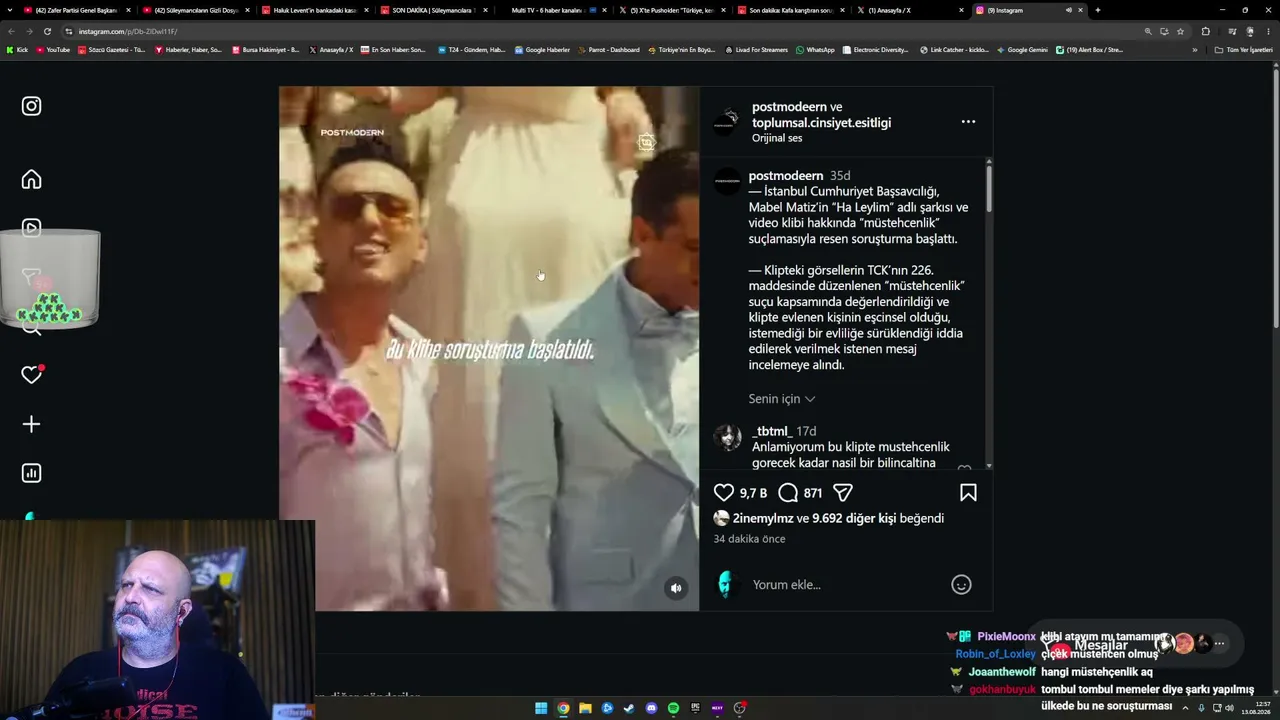The image size is (1280, 720).
Task: Open Discord from the taskbar
Action: [x=651, y=708]
